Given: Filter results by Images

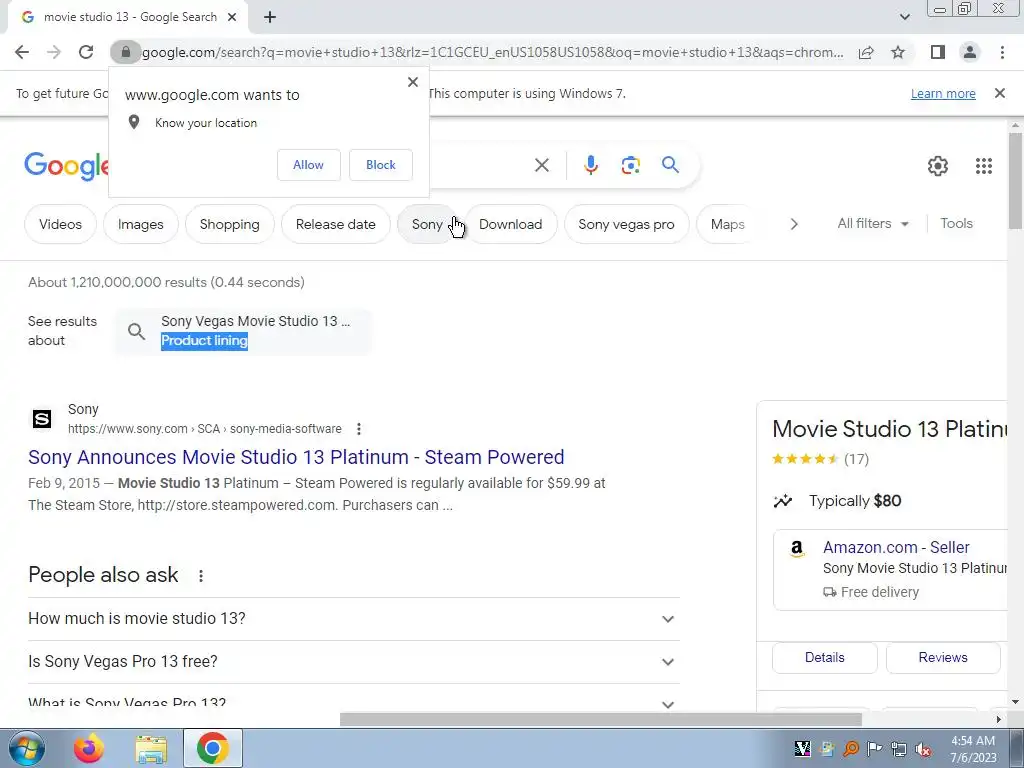Looking at the screenshot, I should coord(140,224).
